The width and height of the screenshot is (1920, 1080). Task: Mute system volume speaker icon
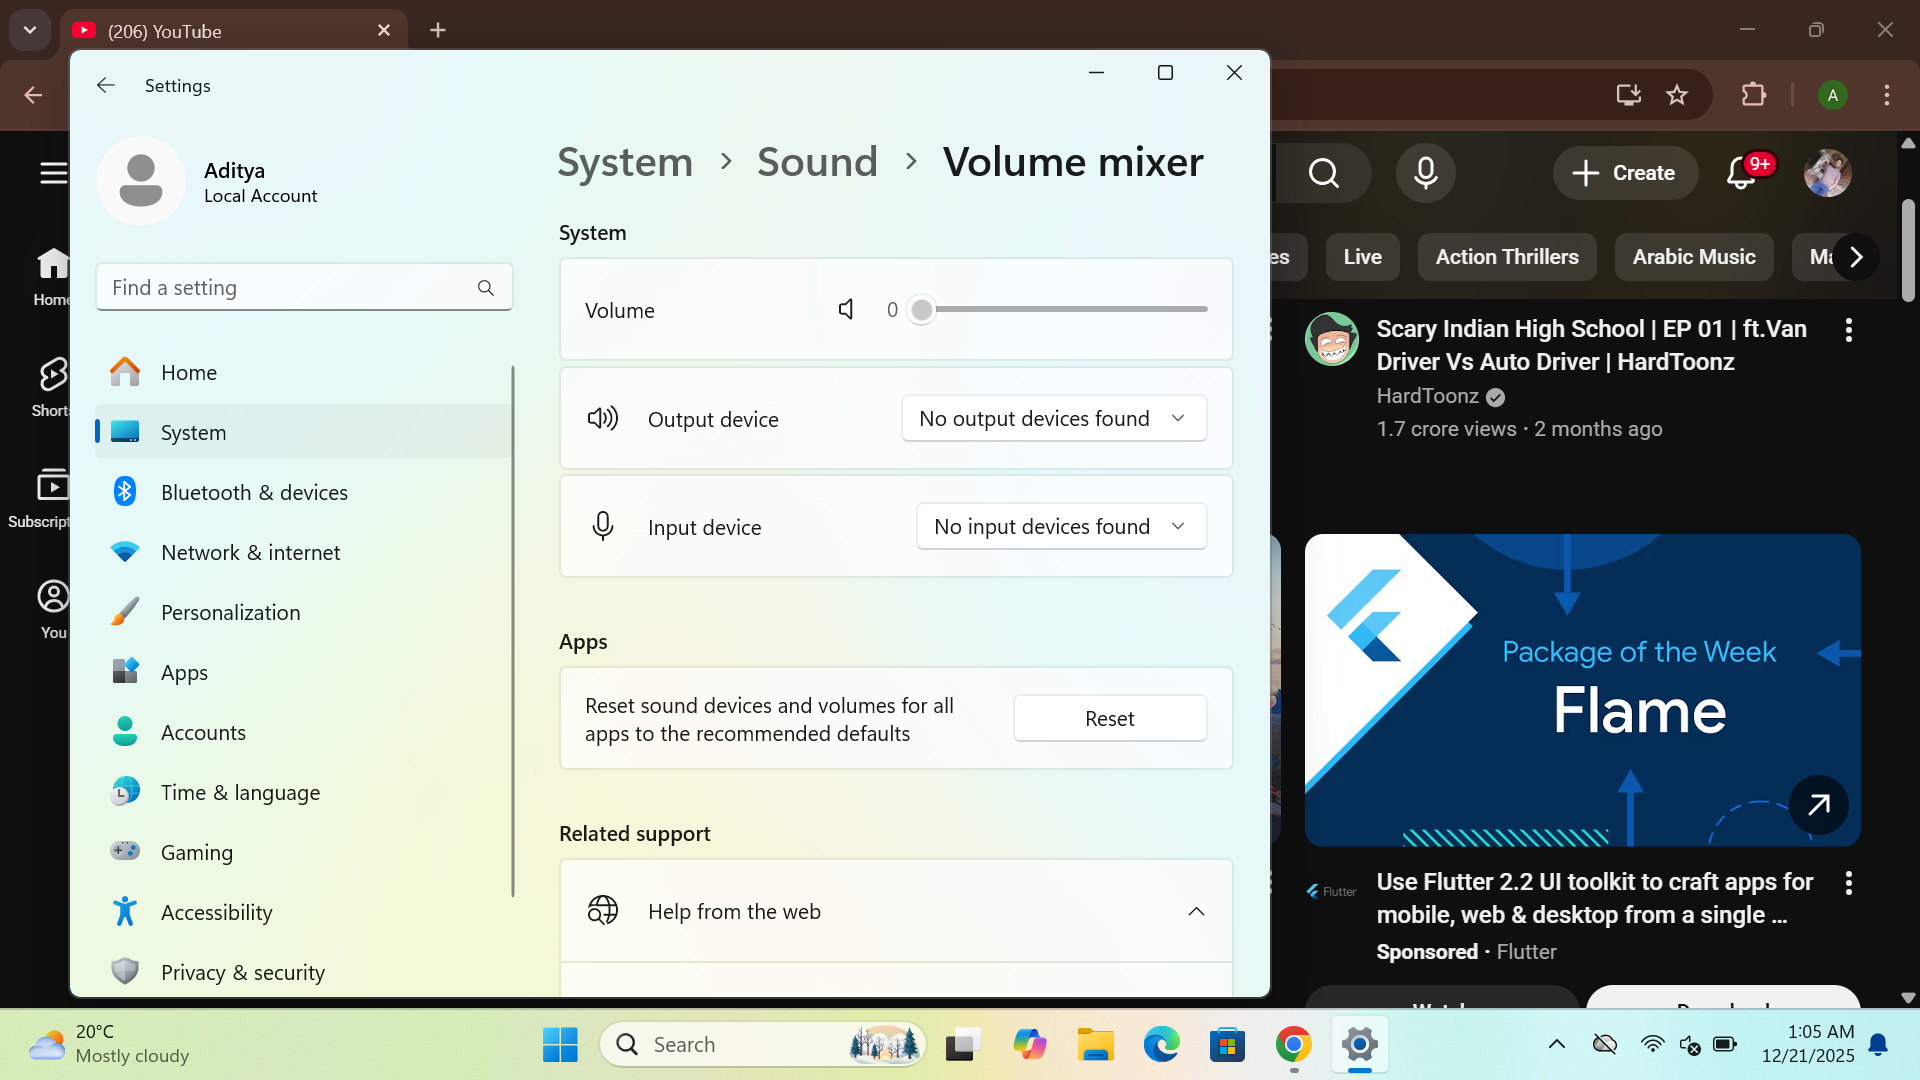click(846, 310)
